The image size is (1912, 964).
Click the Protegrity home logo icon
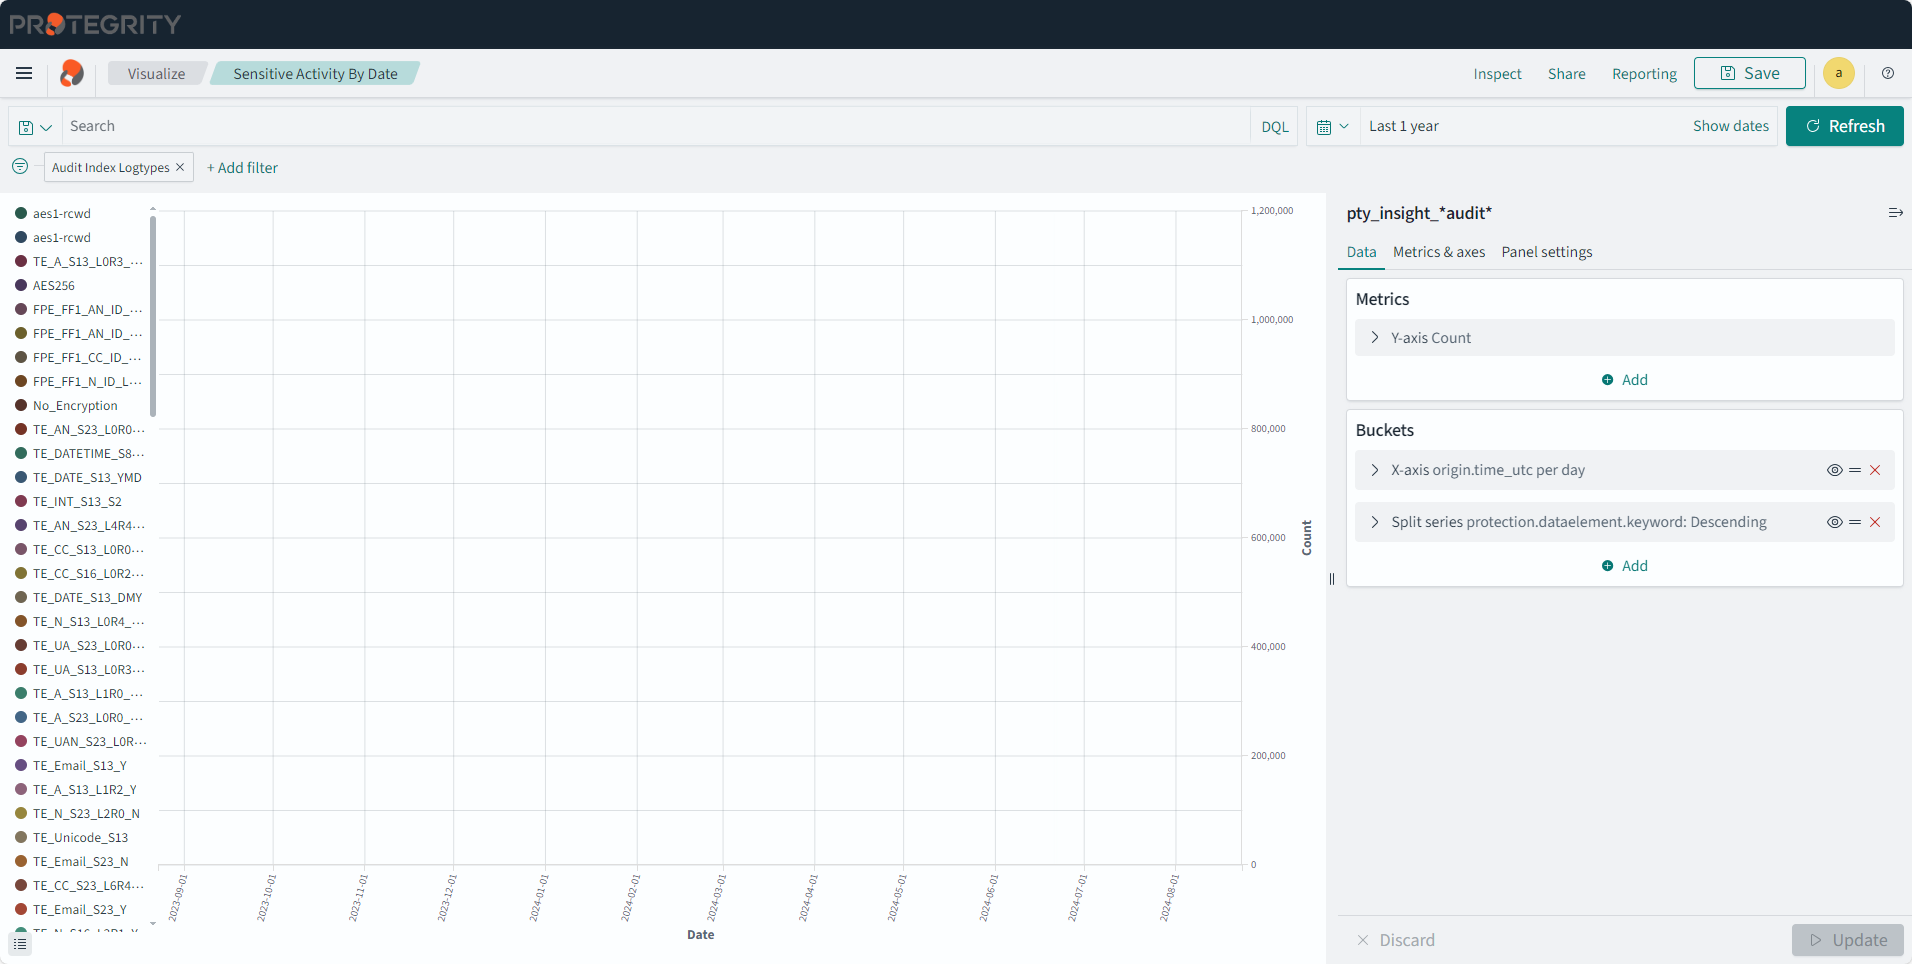[x=72, y=73]
